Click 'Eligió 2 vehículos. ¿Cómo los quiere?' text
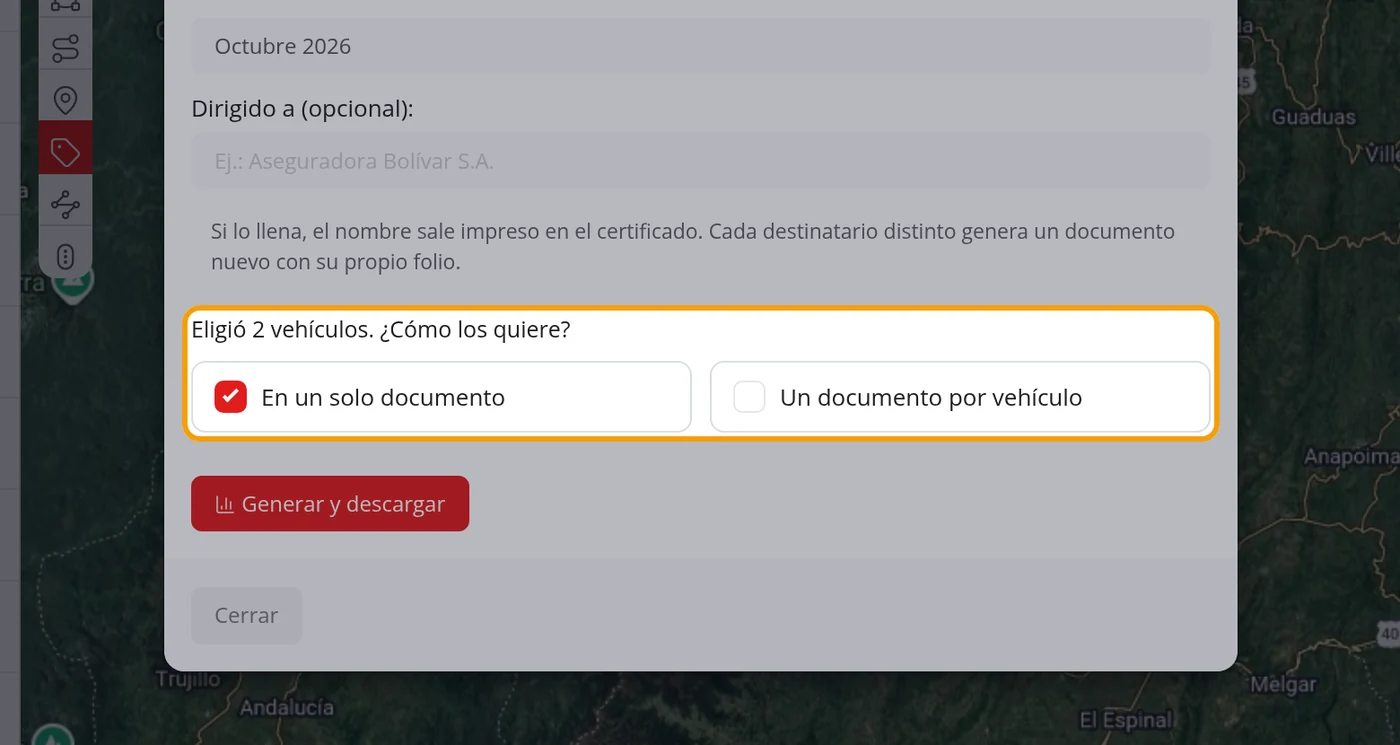This screenshot has height=745, width=1400. point(381,329)
